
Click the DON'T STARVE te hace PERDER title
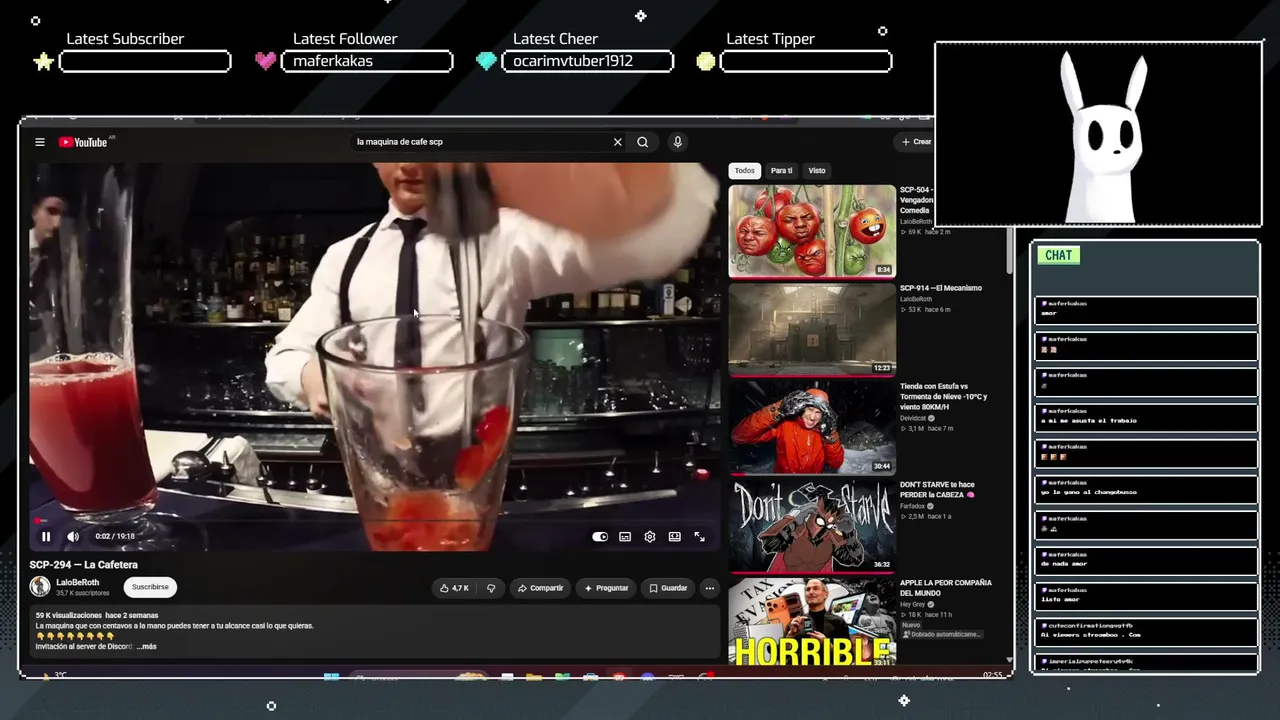937,490
